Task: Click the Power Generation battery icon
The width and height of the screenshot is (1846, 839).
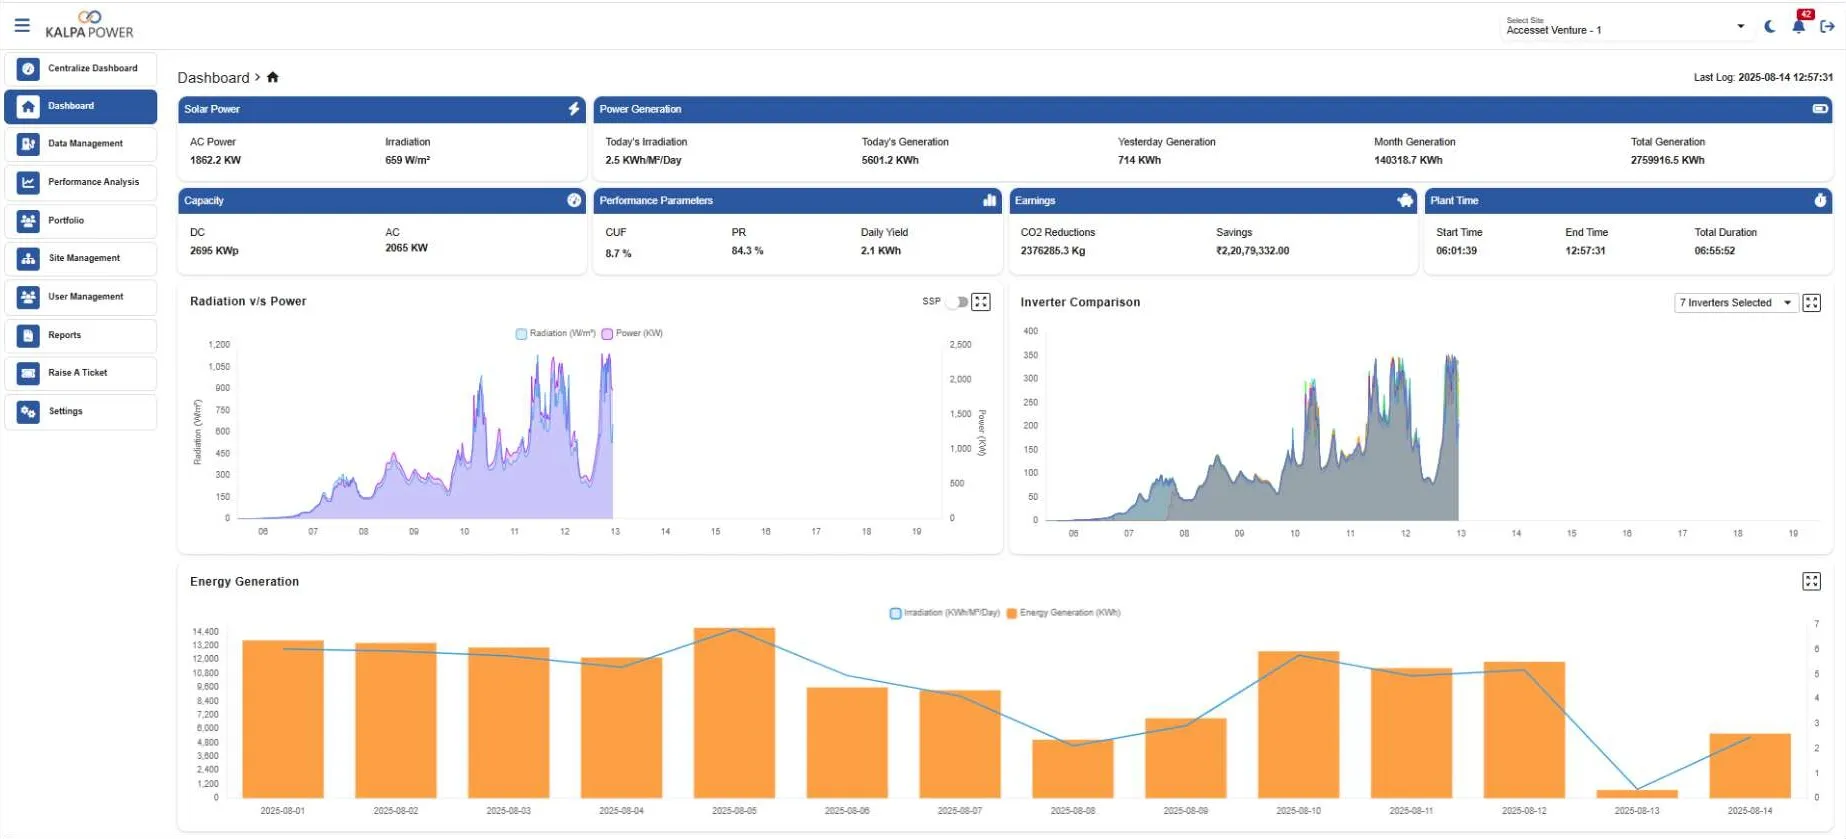Action: tap(1820, 109)
